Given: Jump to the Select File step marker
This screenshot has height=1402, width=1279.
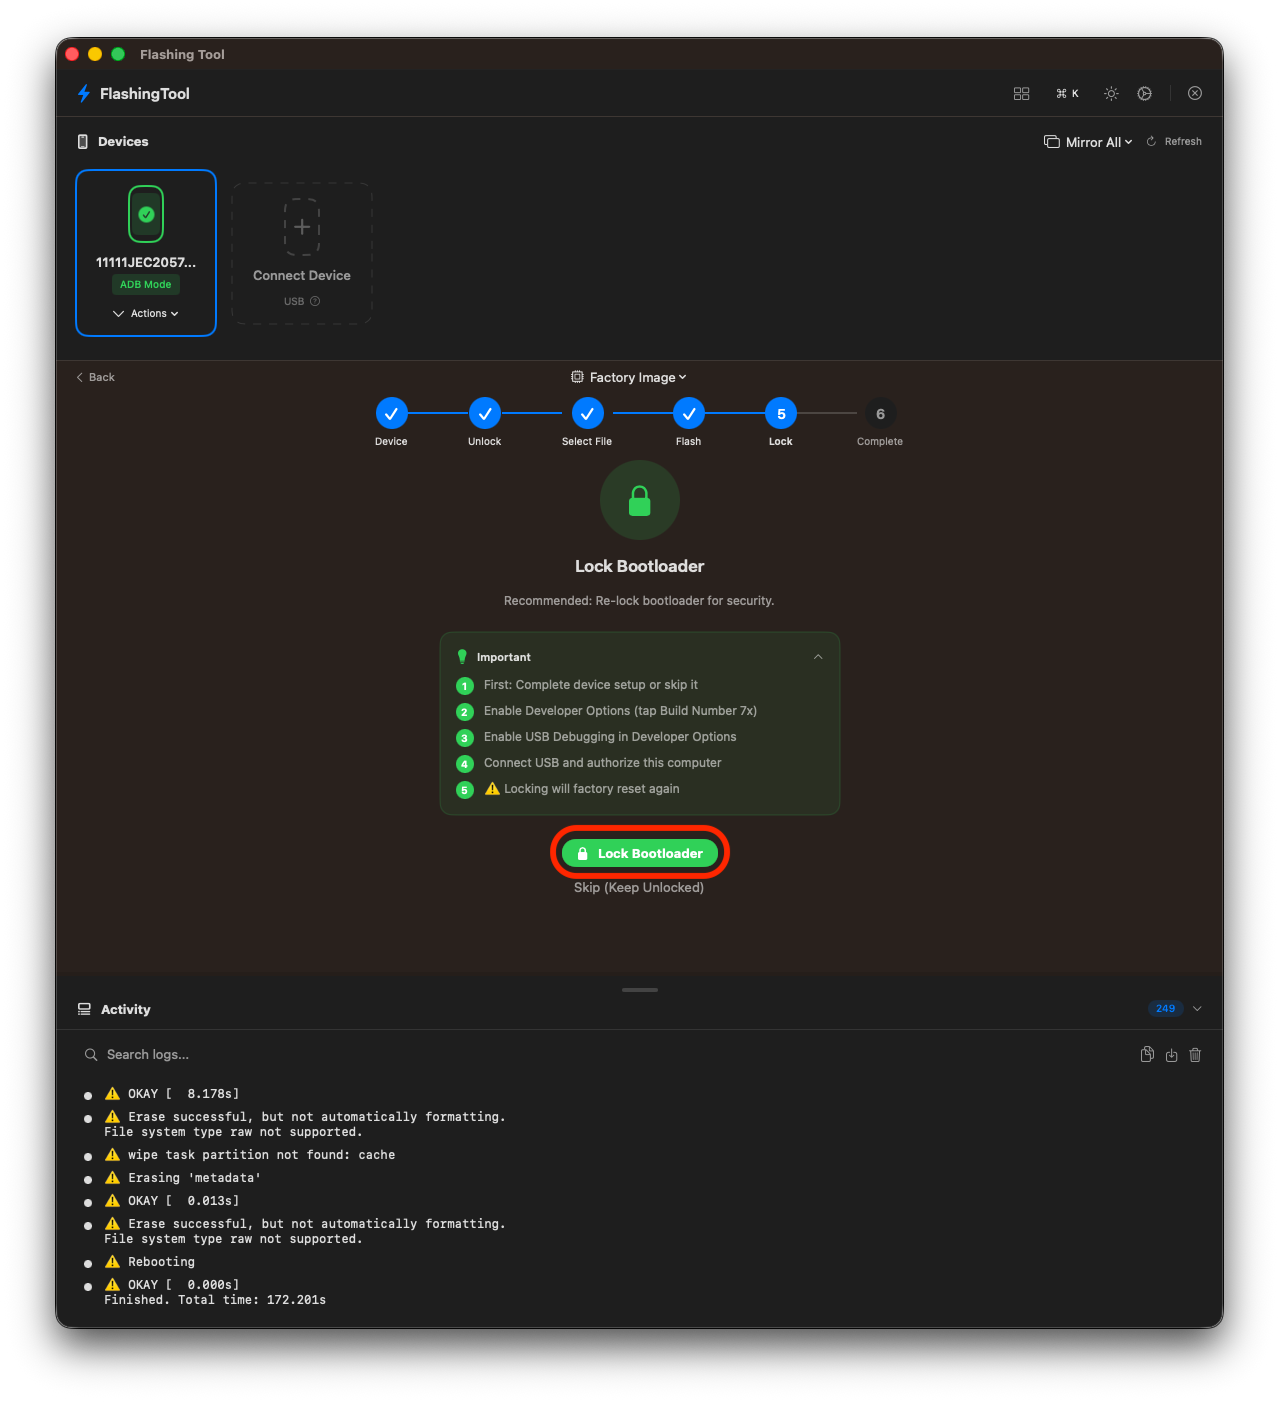Looking at the screenshot, I should click(587, 413).
